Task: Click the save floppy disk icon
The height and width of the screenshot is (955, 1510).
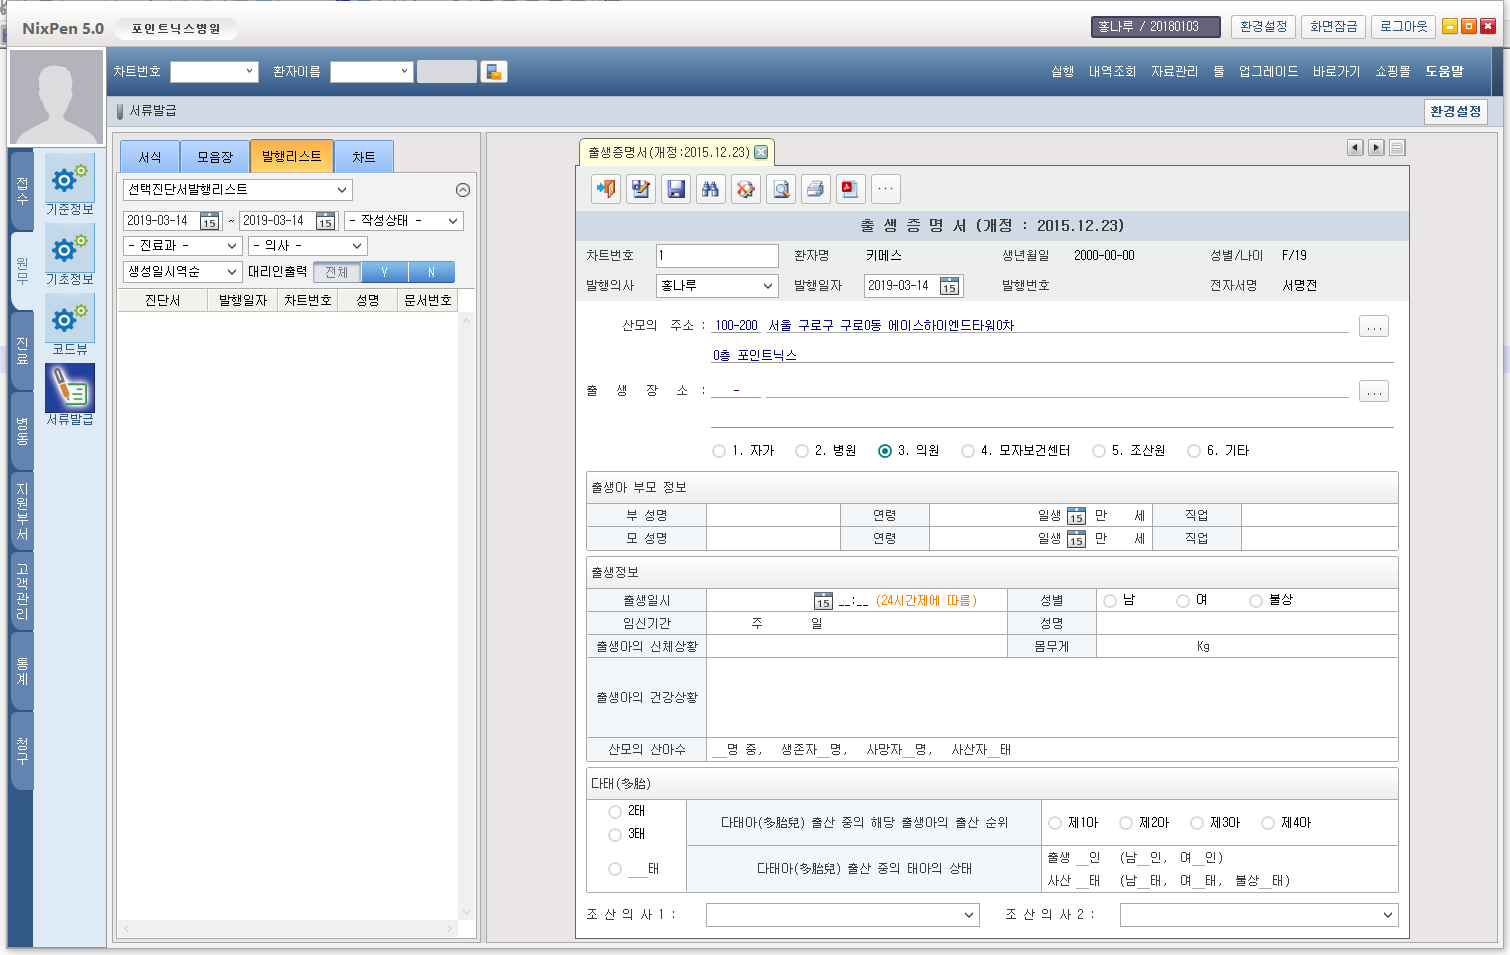Action: [676, 189]
